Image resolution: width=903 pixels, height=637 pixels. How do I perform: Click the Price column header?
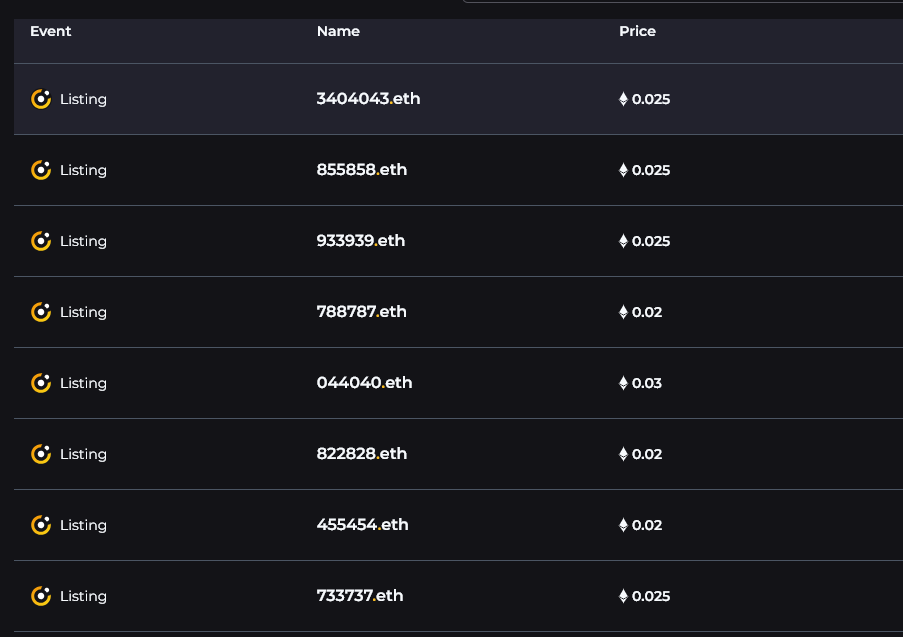[x=638, y=31]
